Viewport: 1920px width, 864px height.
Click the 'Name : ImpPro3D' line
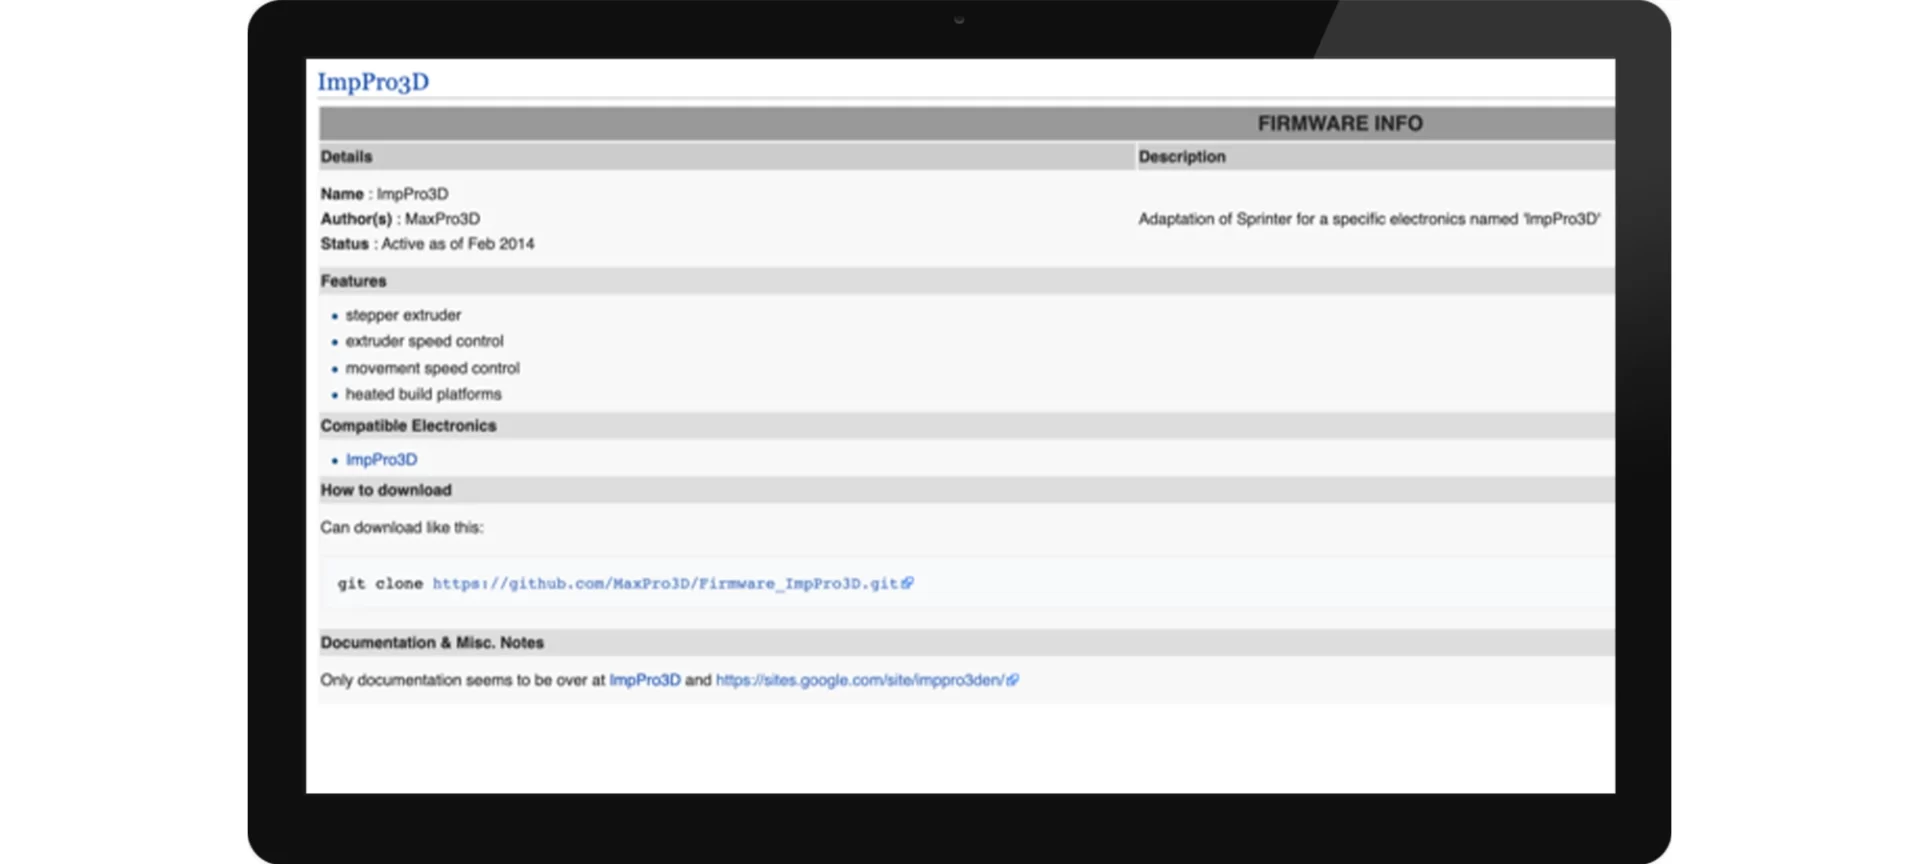tap(384, 194)
